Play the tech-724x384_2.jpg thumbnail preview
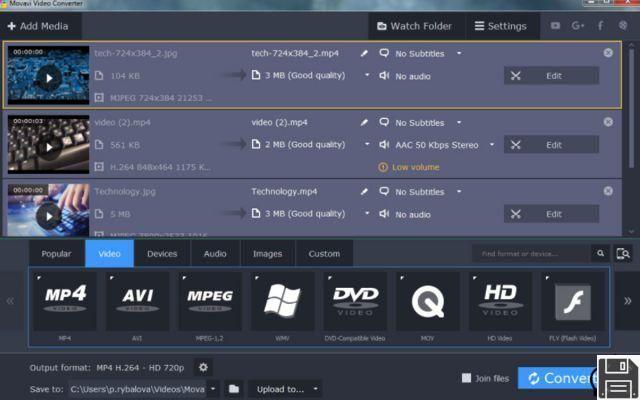This screenshot has height=400, width=640. [x=49, y=78]
